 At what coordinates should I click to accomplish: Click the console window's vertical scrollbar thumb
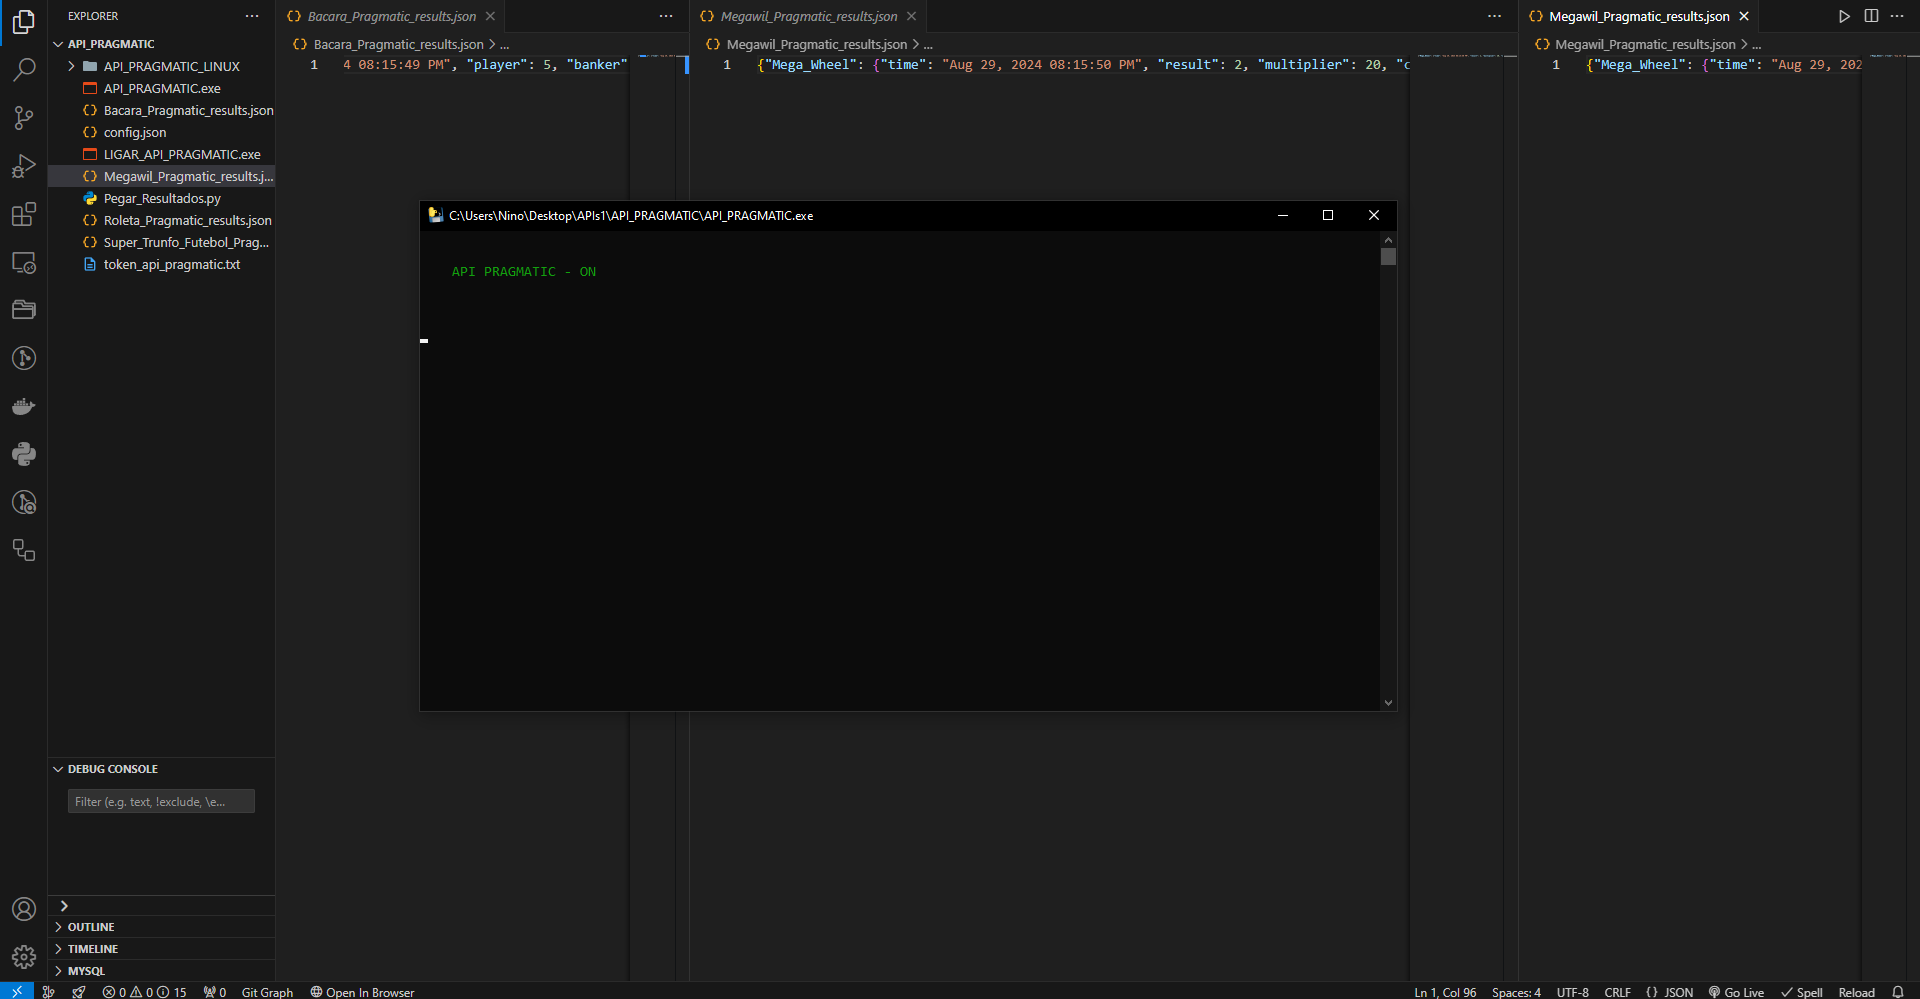[x=1388, y=257]
